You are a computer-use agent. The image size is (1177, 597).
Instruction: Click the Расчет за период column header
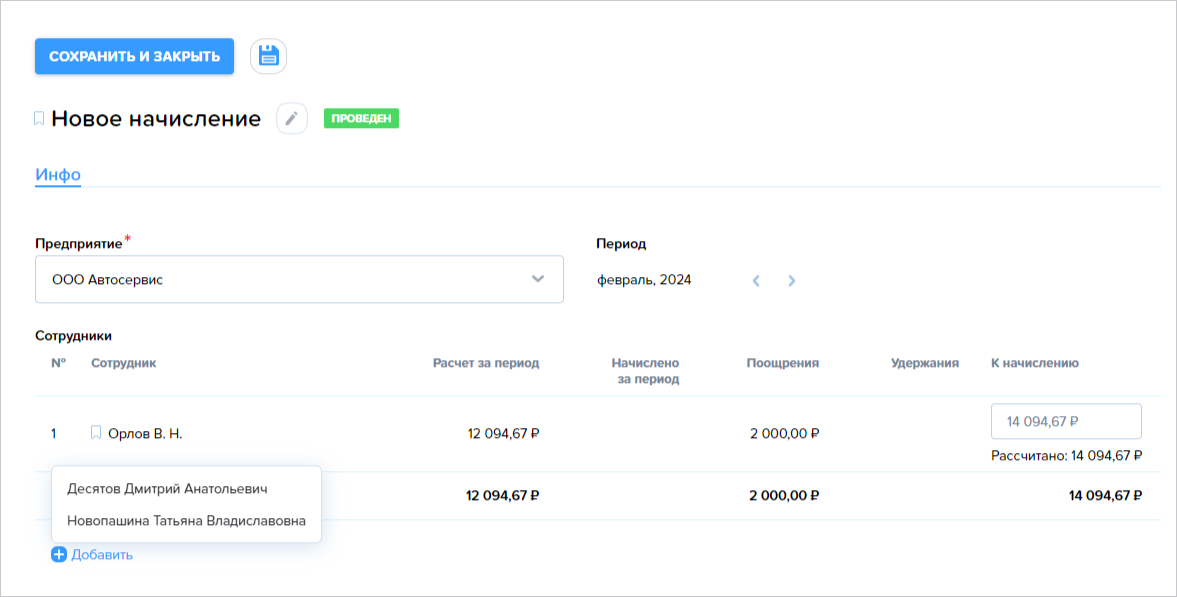486,363
